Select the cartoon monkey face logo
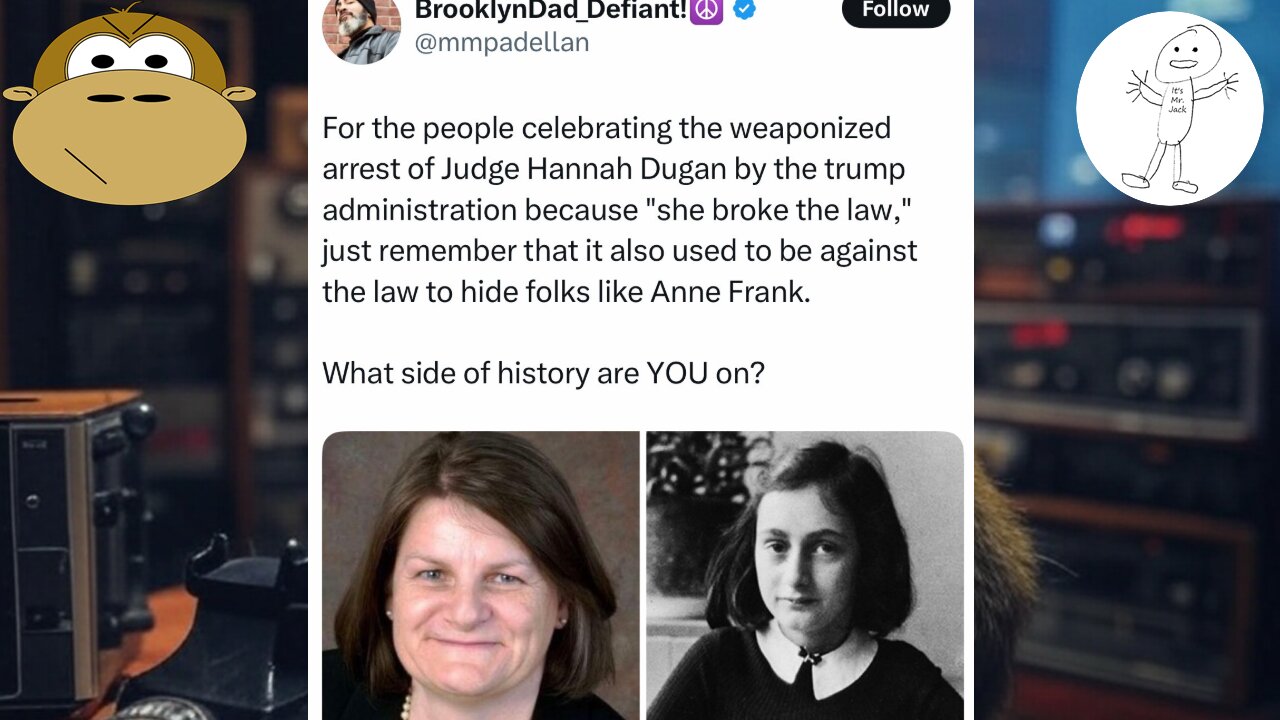 click(x=128, y=104)
